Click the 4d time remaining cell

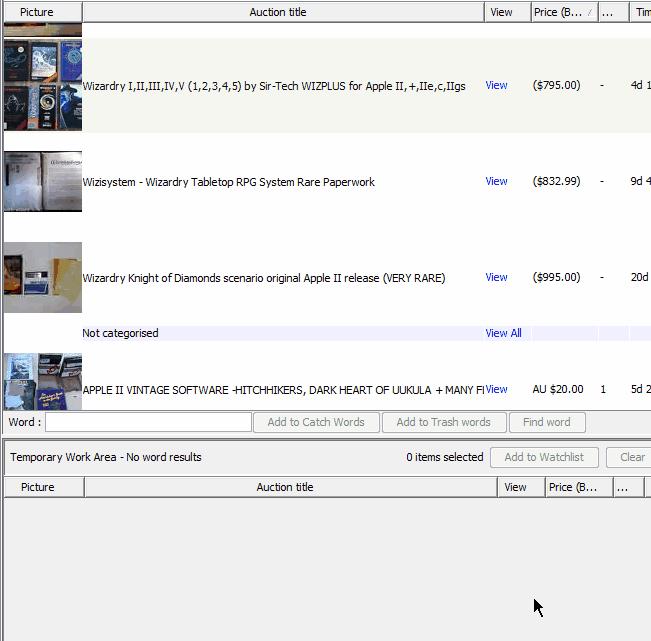point(640,85)
